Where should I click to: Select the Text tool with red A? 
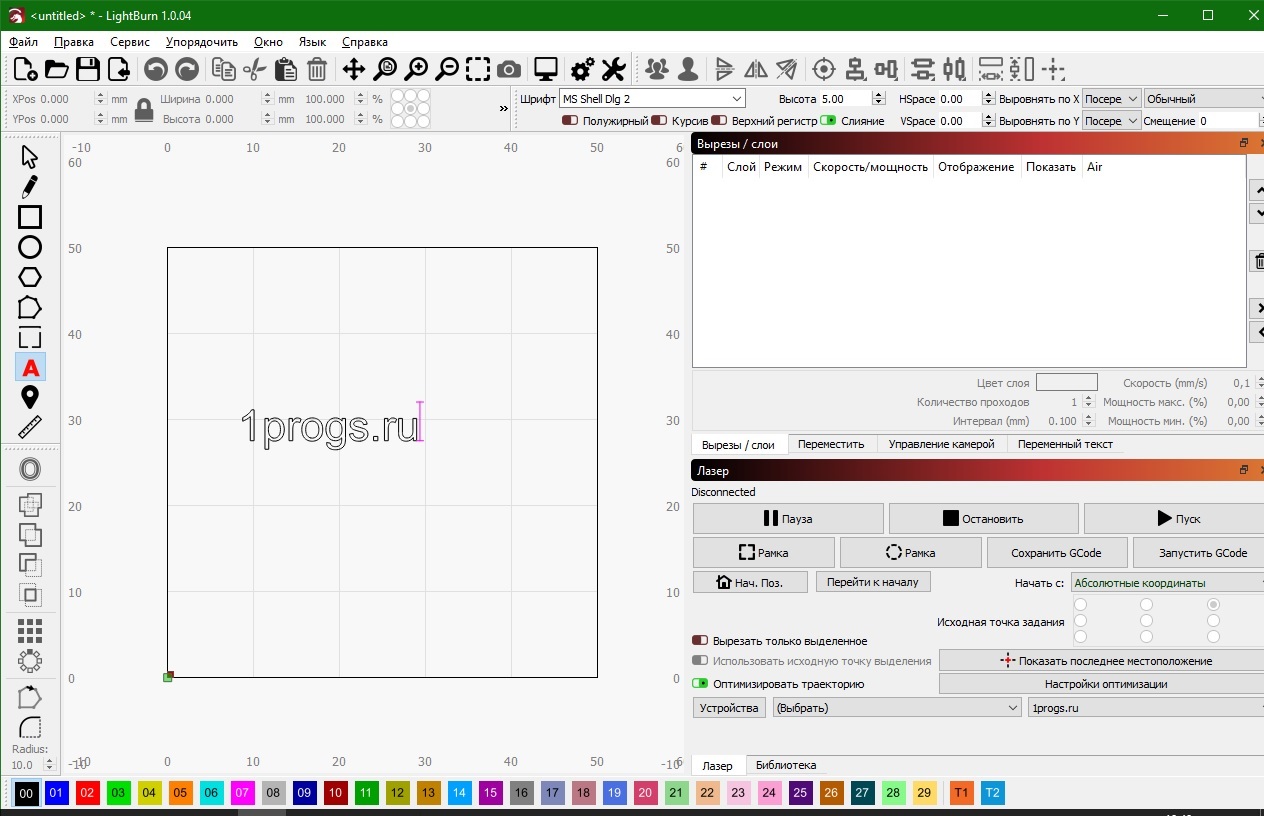pos(30,368)
